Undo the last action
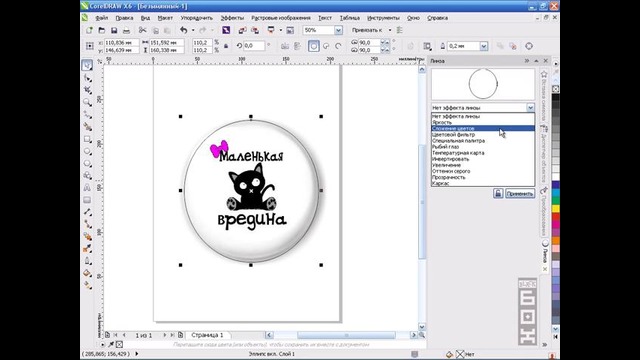Screen dimensions: 640x360 pyautogui.click(x=184, y=30)
